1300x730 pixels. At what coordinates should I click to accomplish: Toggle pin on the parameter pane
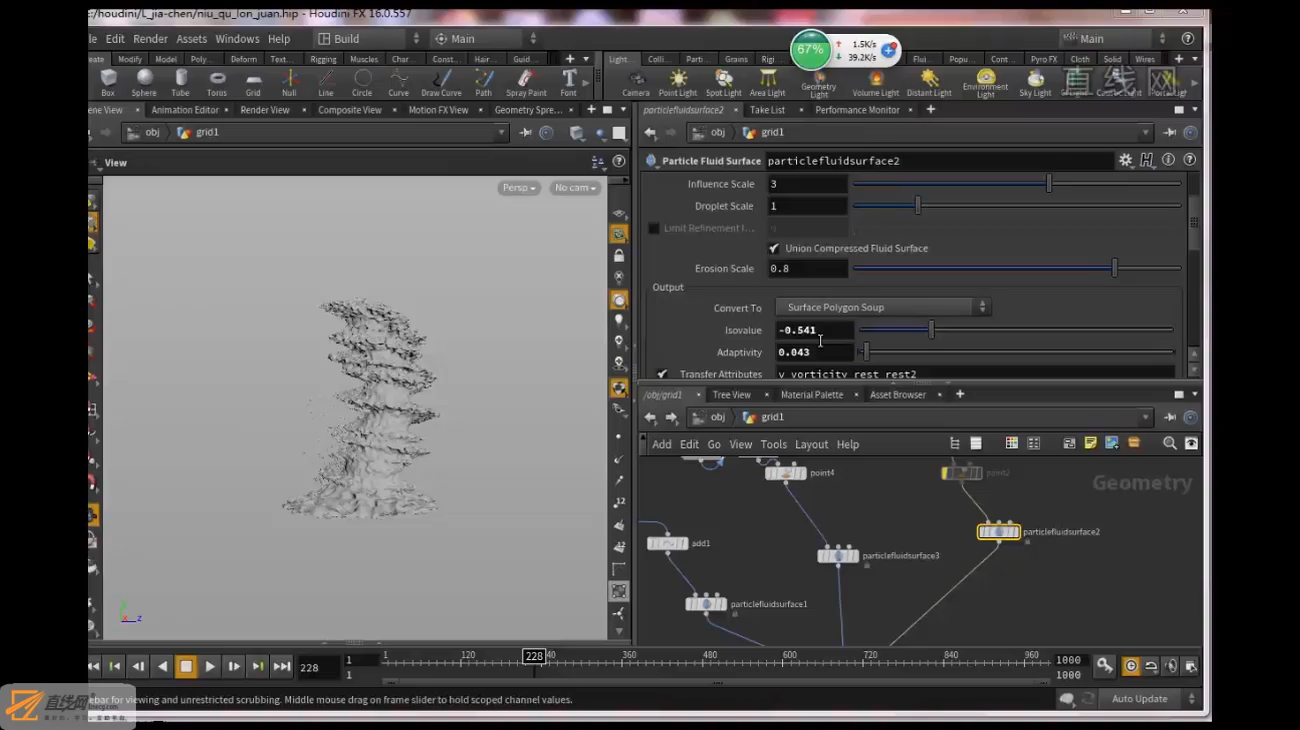[x=1169, y=132]
